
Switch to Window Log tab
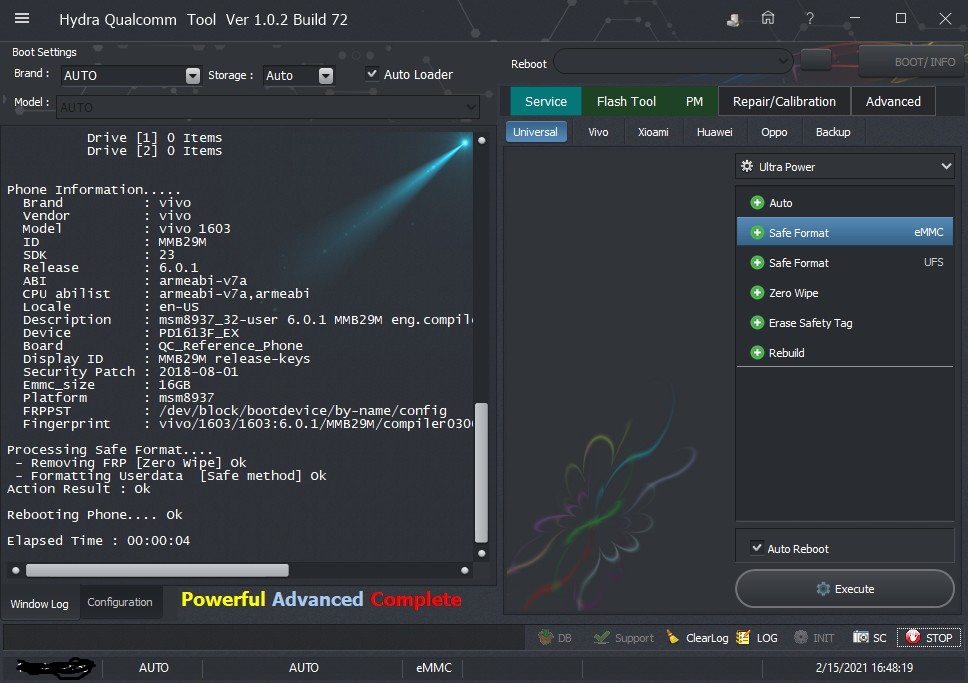pos(40,603)
